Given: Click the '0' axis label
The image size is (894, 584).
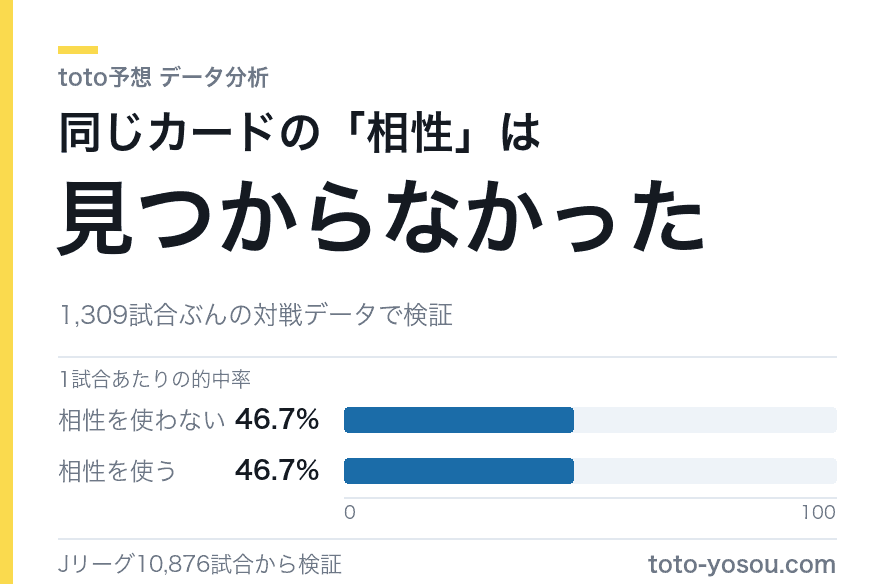Looking at the screenshot, I should coord(350,512).
